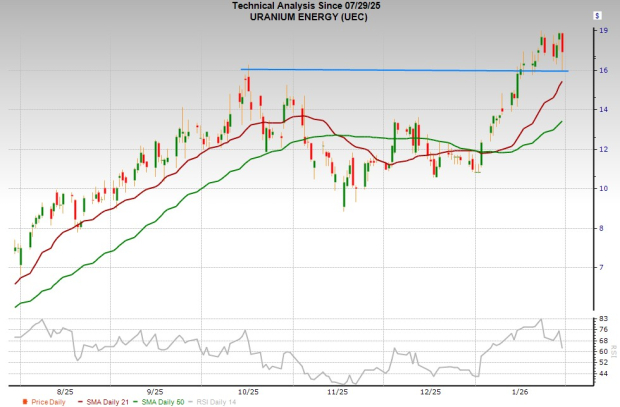Click the 83 RSI axis label
The width and height of the screenshot is (620, 407).
[604, 319]
